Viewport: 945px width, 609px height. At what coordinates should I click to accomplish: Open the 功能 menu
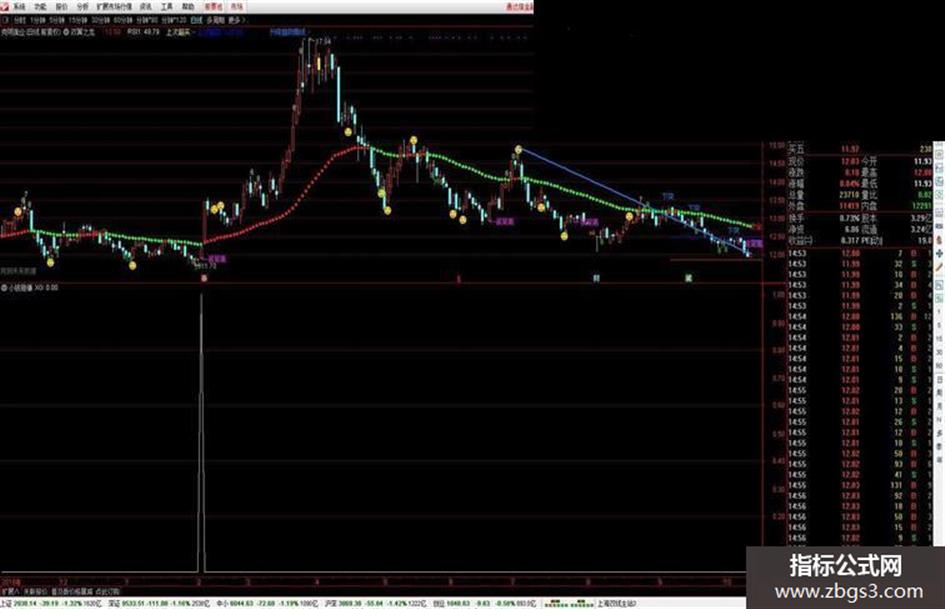point(40,7)
